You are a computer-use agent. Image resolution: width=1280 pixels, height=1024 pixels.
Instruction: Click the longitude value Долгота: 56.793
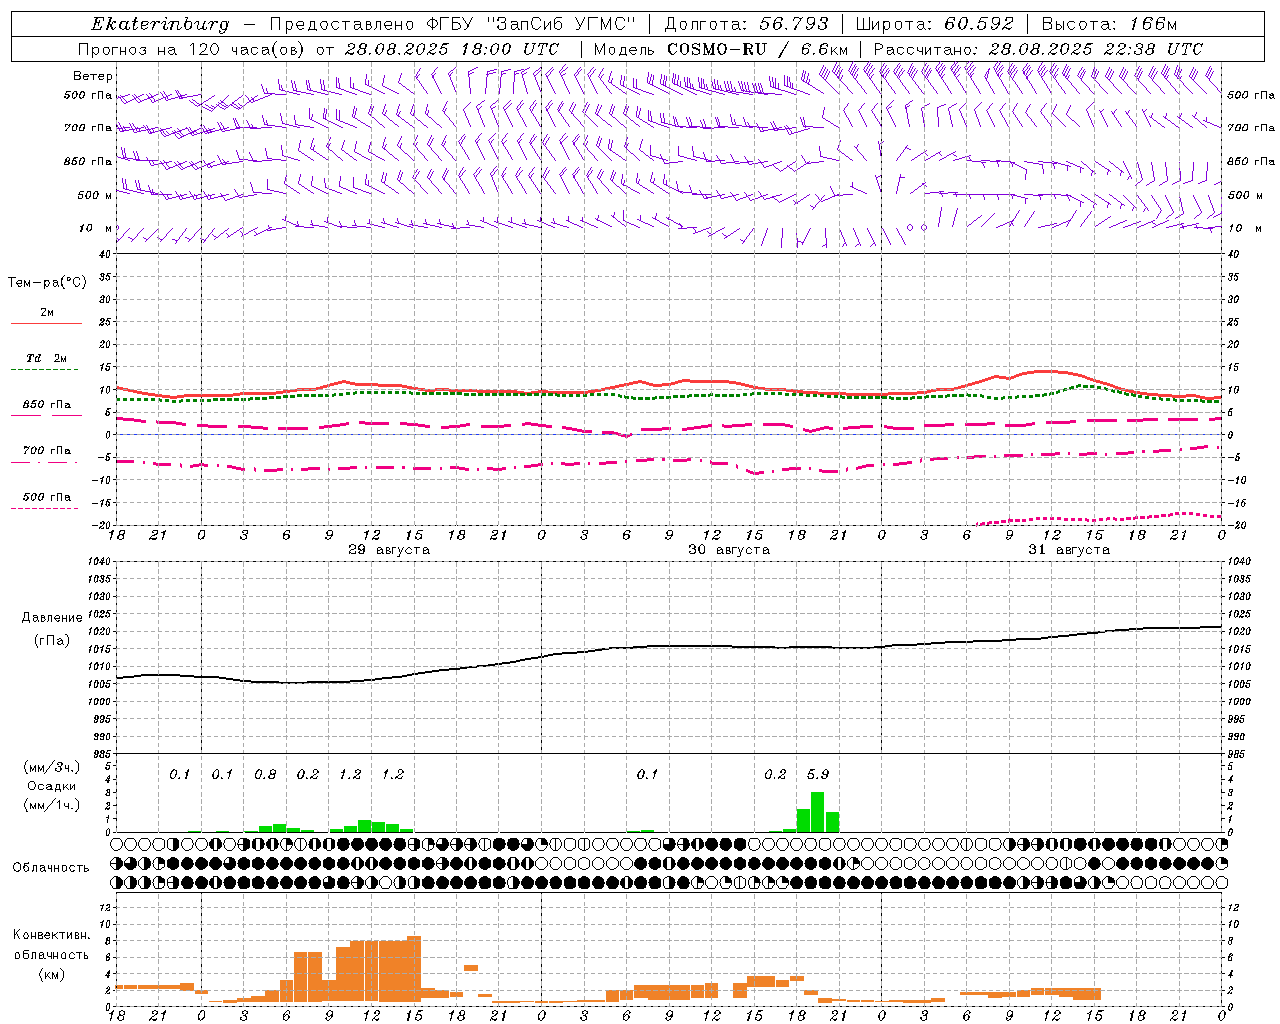point(746,24)
